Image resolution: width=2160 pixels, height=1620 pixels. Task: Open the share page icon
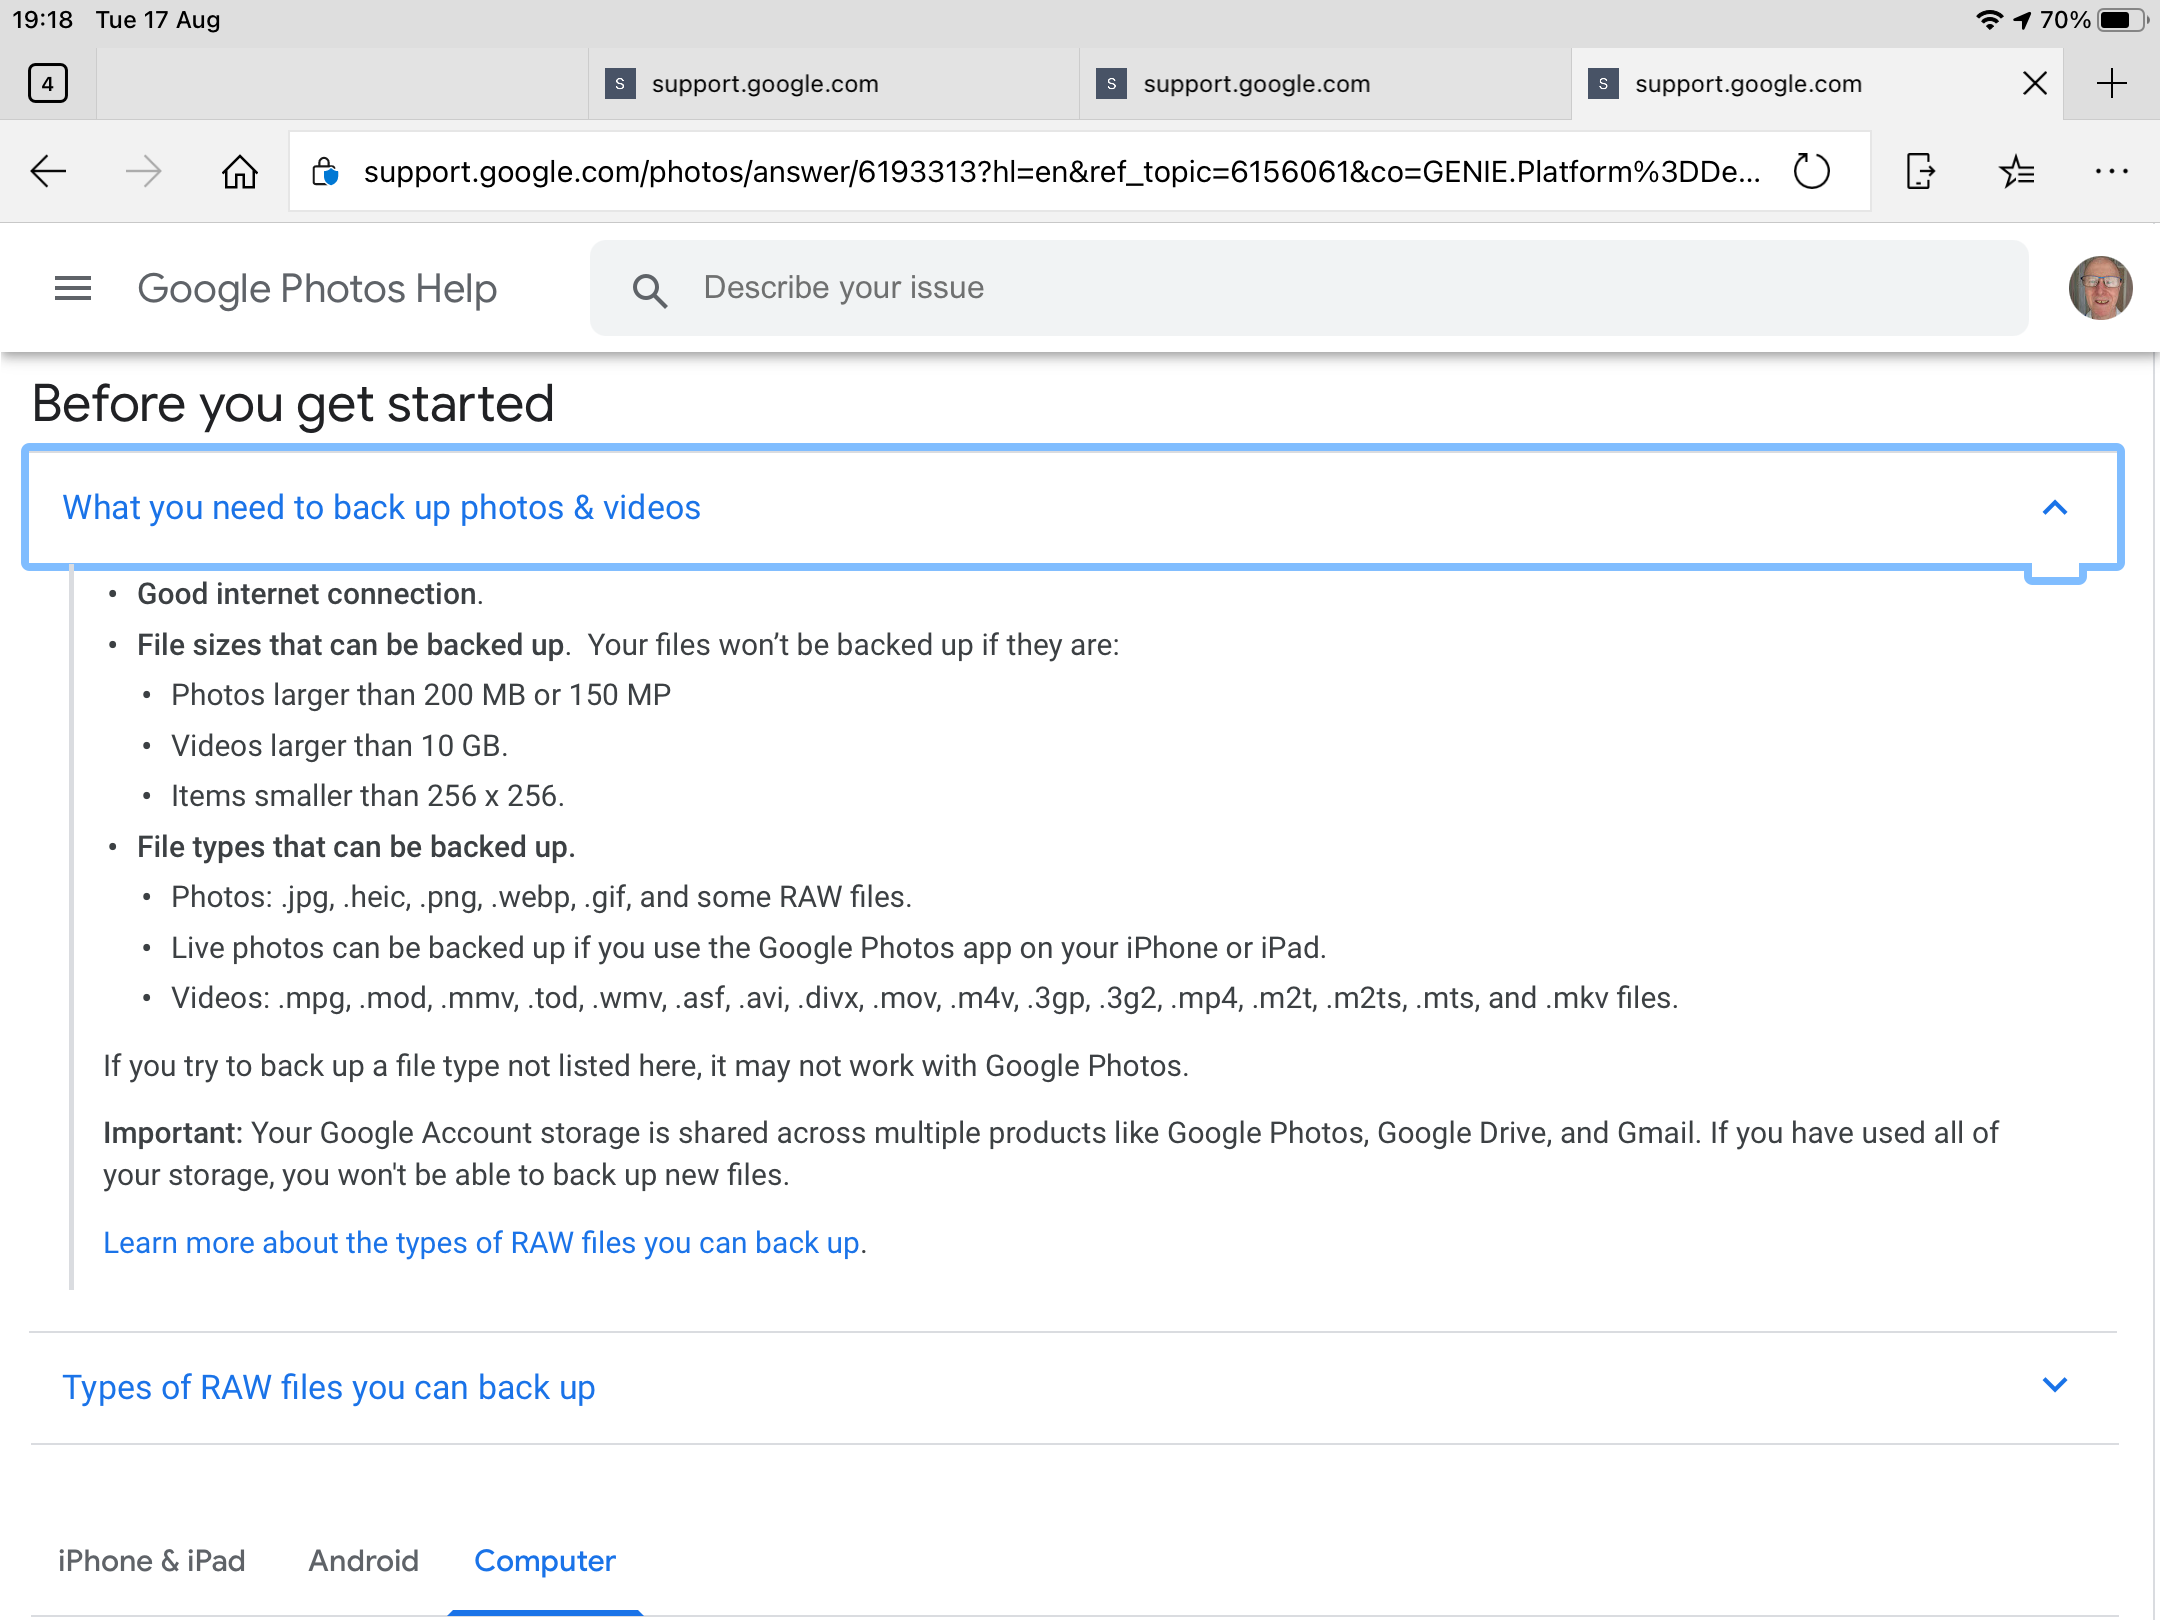(1919, 172)
